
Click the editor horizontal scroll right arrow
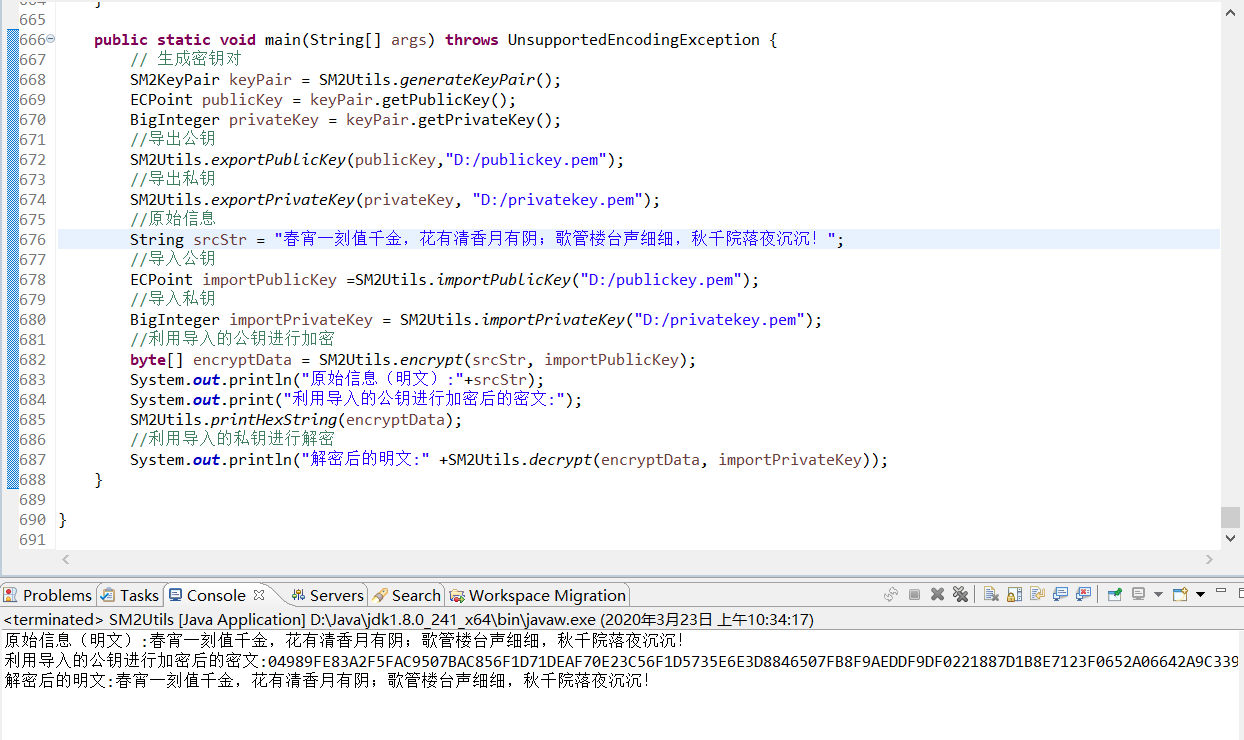(x=1209, y=561)
